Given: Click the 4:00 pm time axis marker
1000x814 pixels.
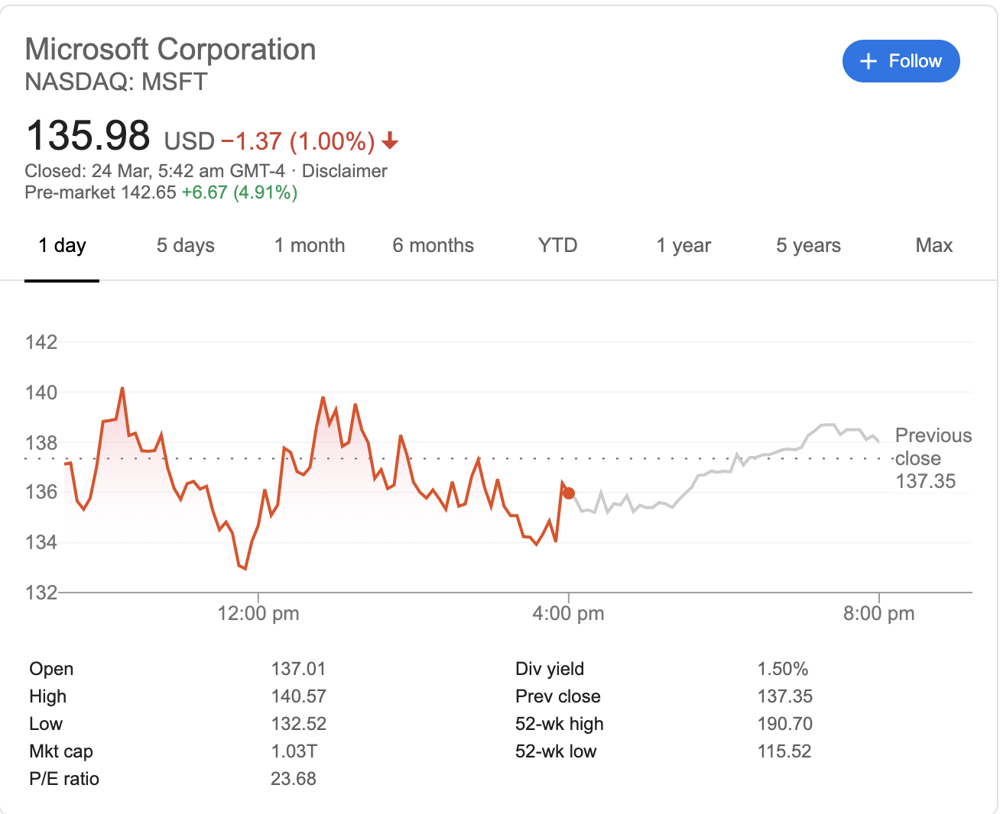Looking at the screenshot, I should (568, 614).
